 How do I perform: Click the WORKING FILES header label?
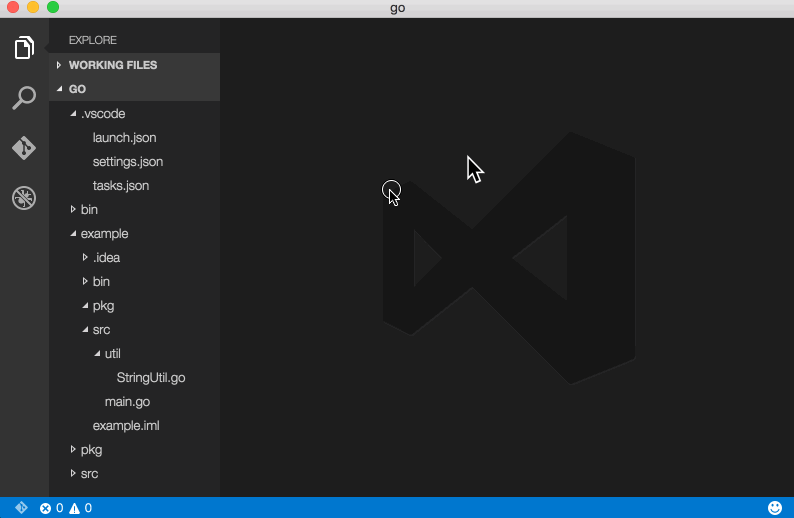click(113, 65)
